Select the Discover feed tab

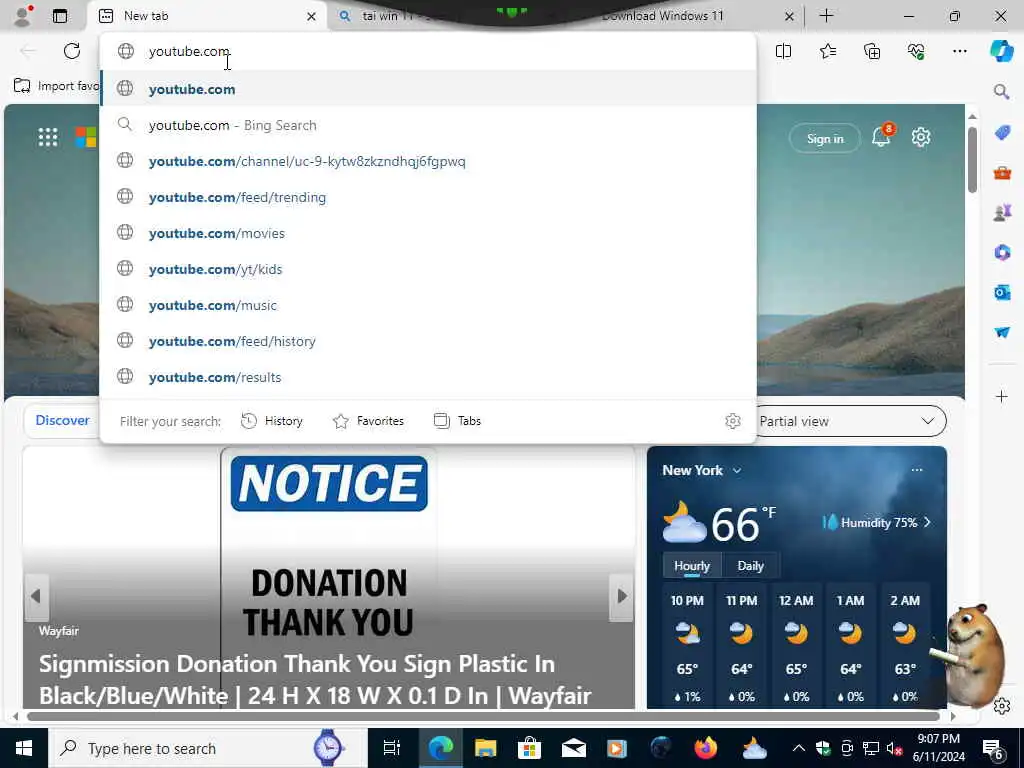click(x=62, y=421)
